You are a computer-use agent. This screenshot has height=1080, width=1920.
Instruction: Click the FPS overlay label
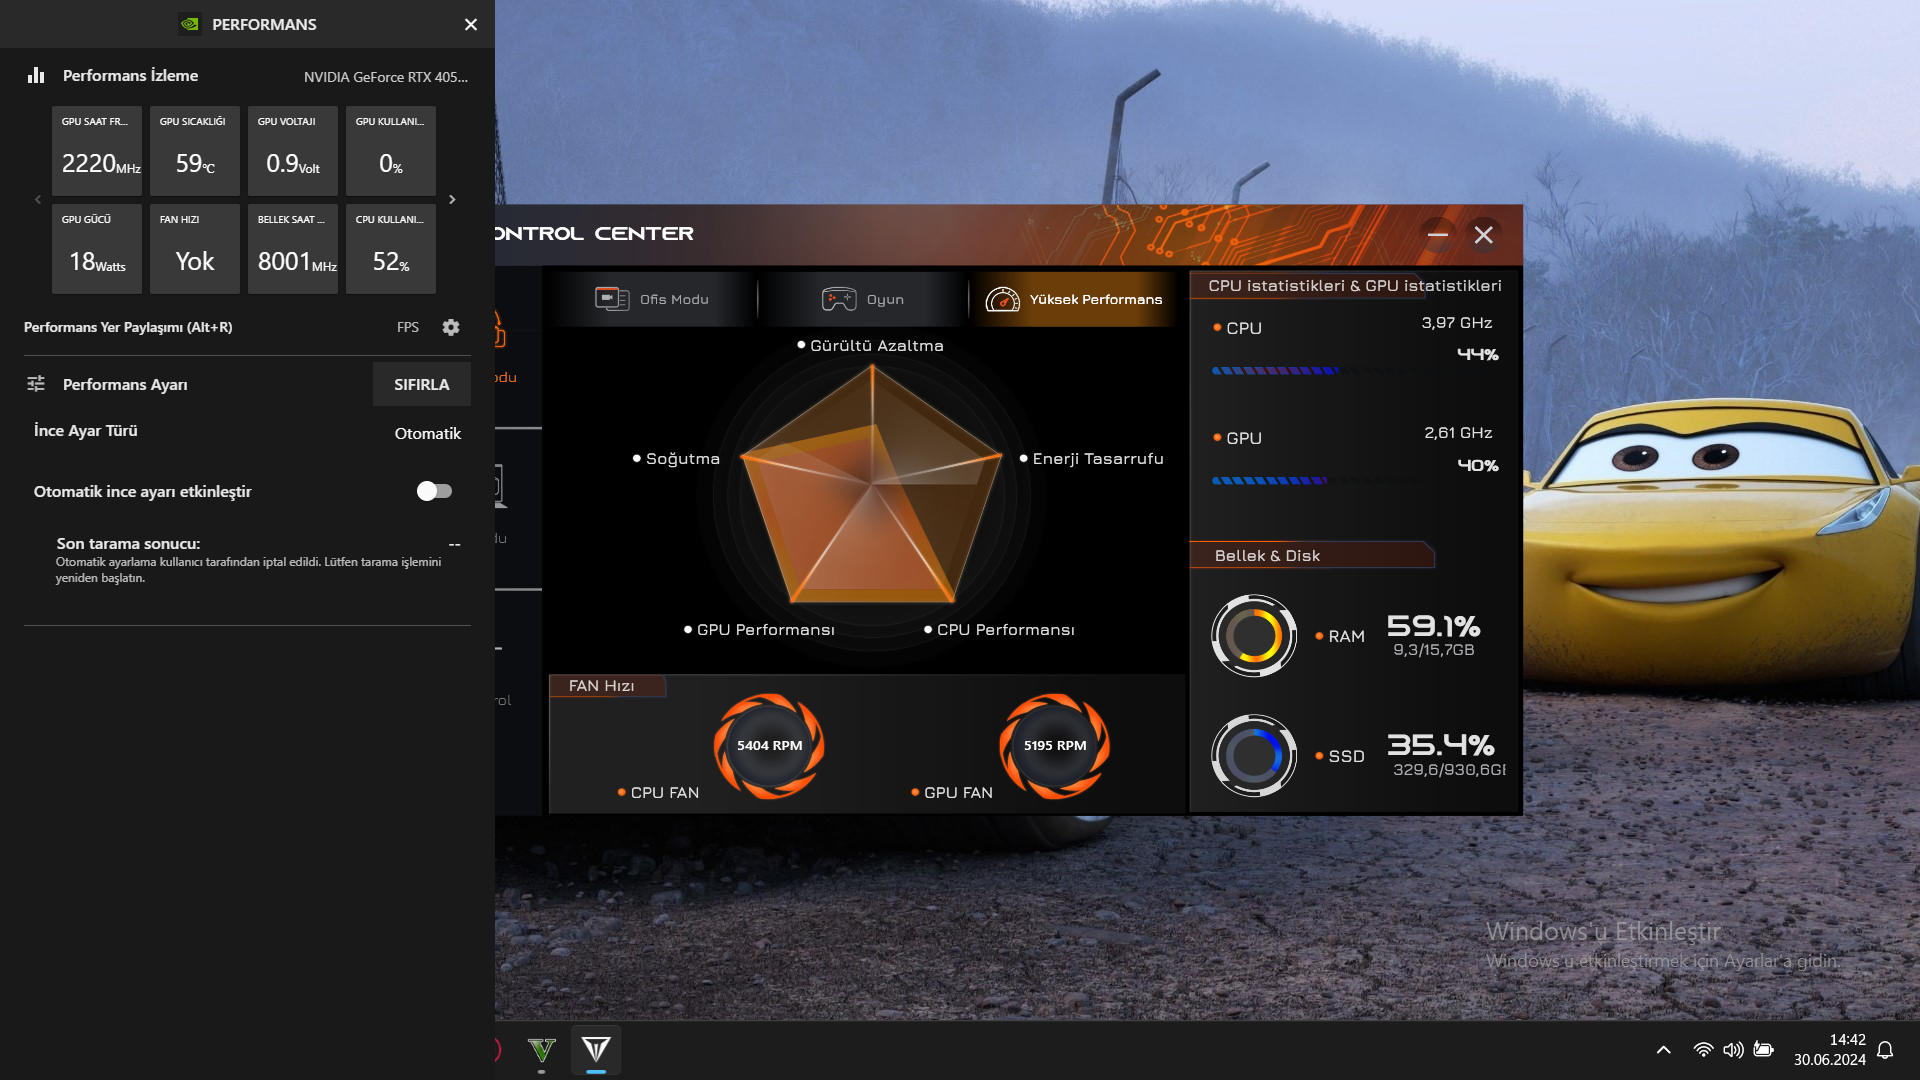point(407,327)
